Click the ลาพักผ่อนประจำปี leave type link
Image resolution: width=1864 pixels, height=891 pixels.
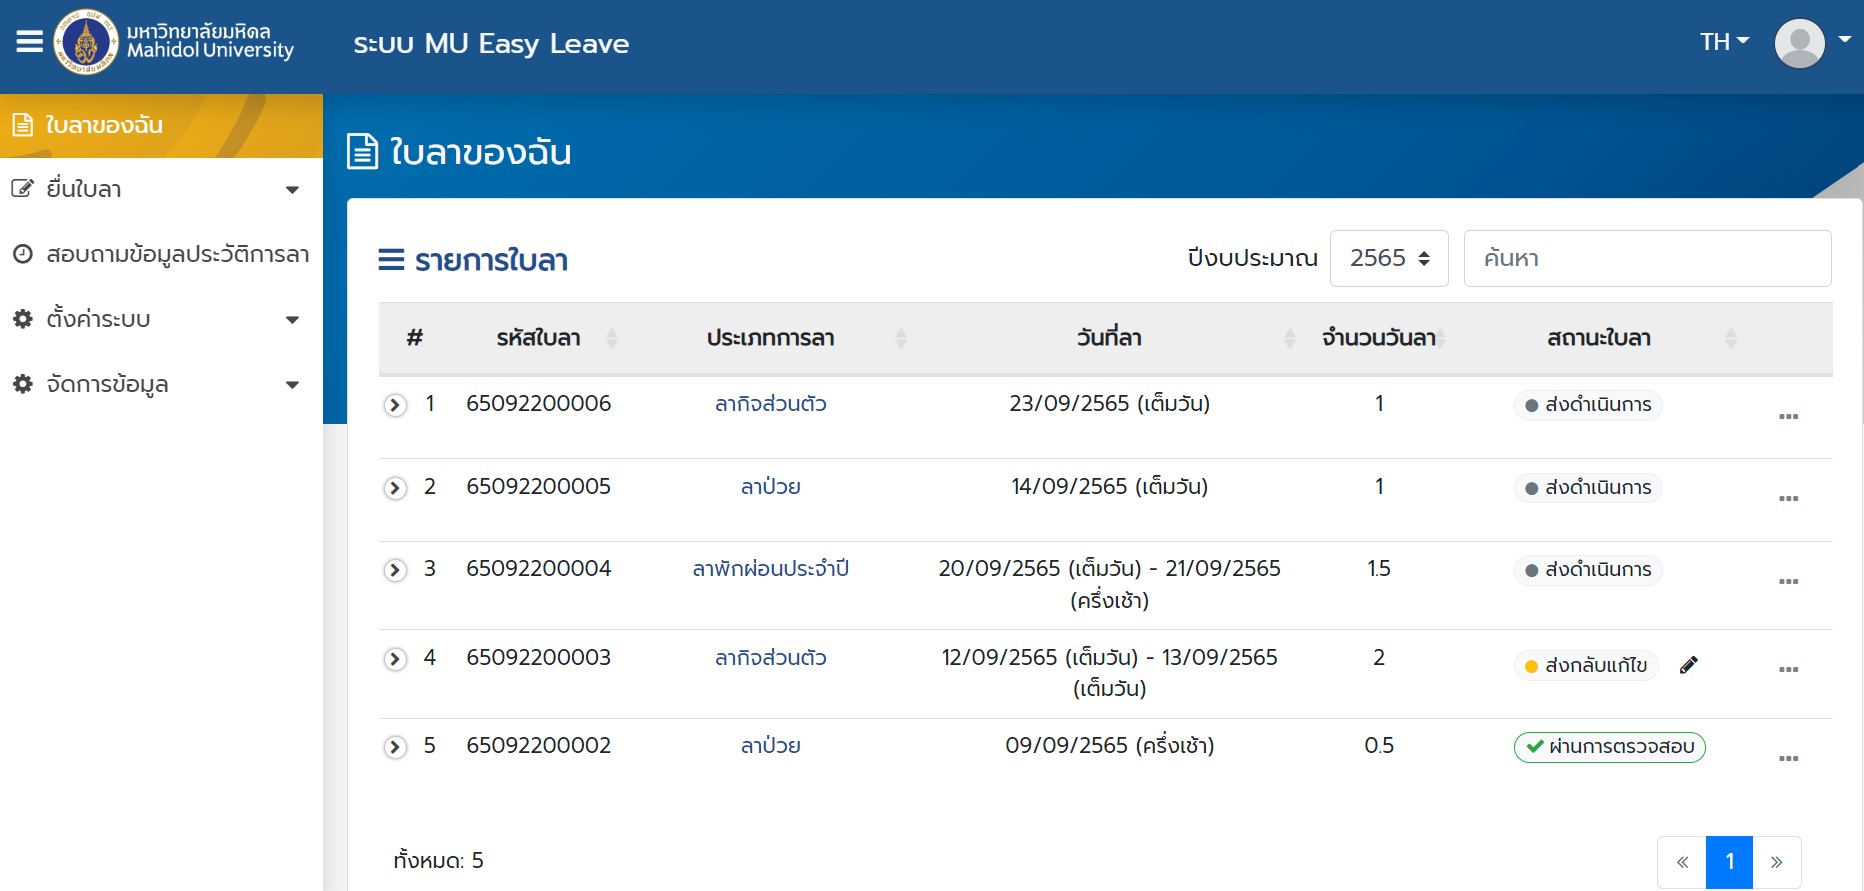770,569
